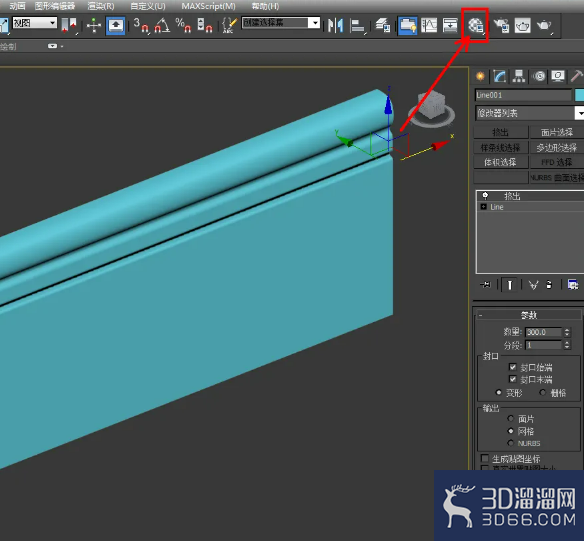Toggle the Percent Snap icon
This screenshot has width=584, height=541.
183,25
